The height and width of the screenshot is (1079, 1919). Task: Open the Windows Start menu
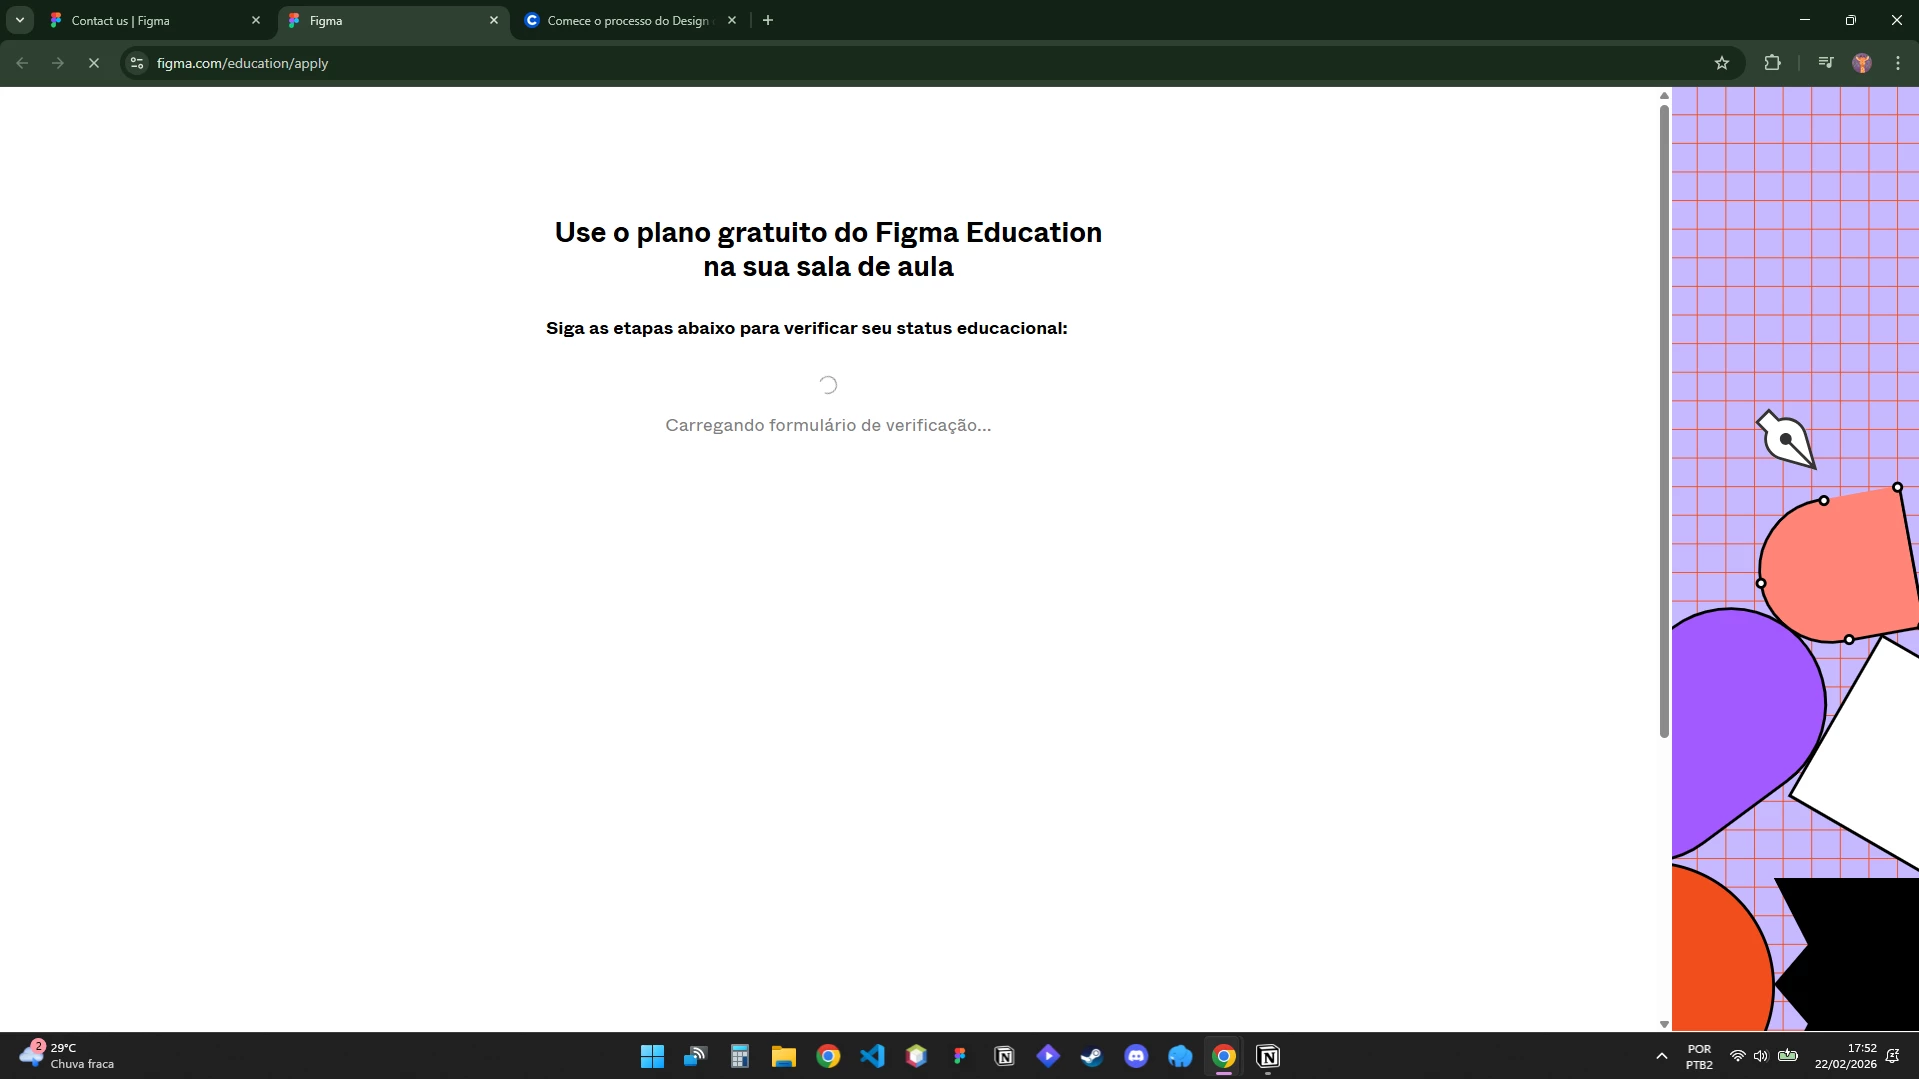point(652,1056)
